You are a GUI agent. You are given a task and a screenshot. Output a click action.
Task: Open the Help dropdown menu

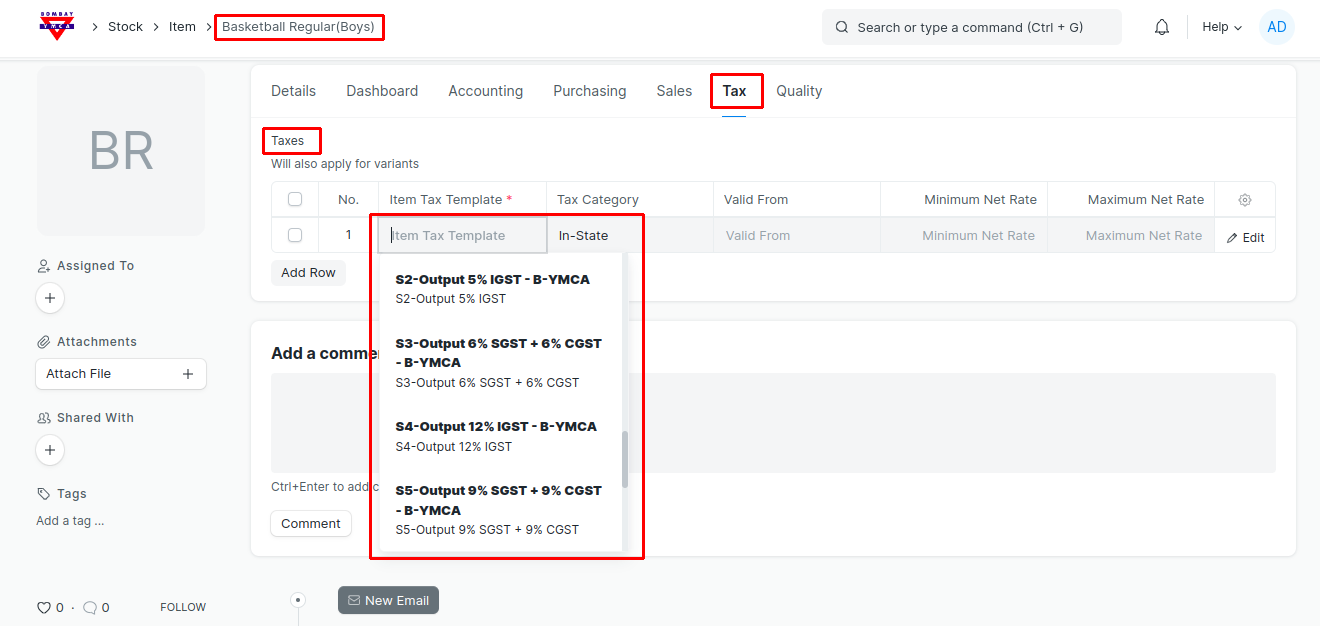pyautogui.click(x=1221, y=27)
